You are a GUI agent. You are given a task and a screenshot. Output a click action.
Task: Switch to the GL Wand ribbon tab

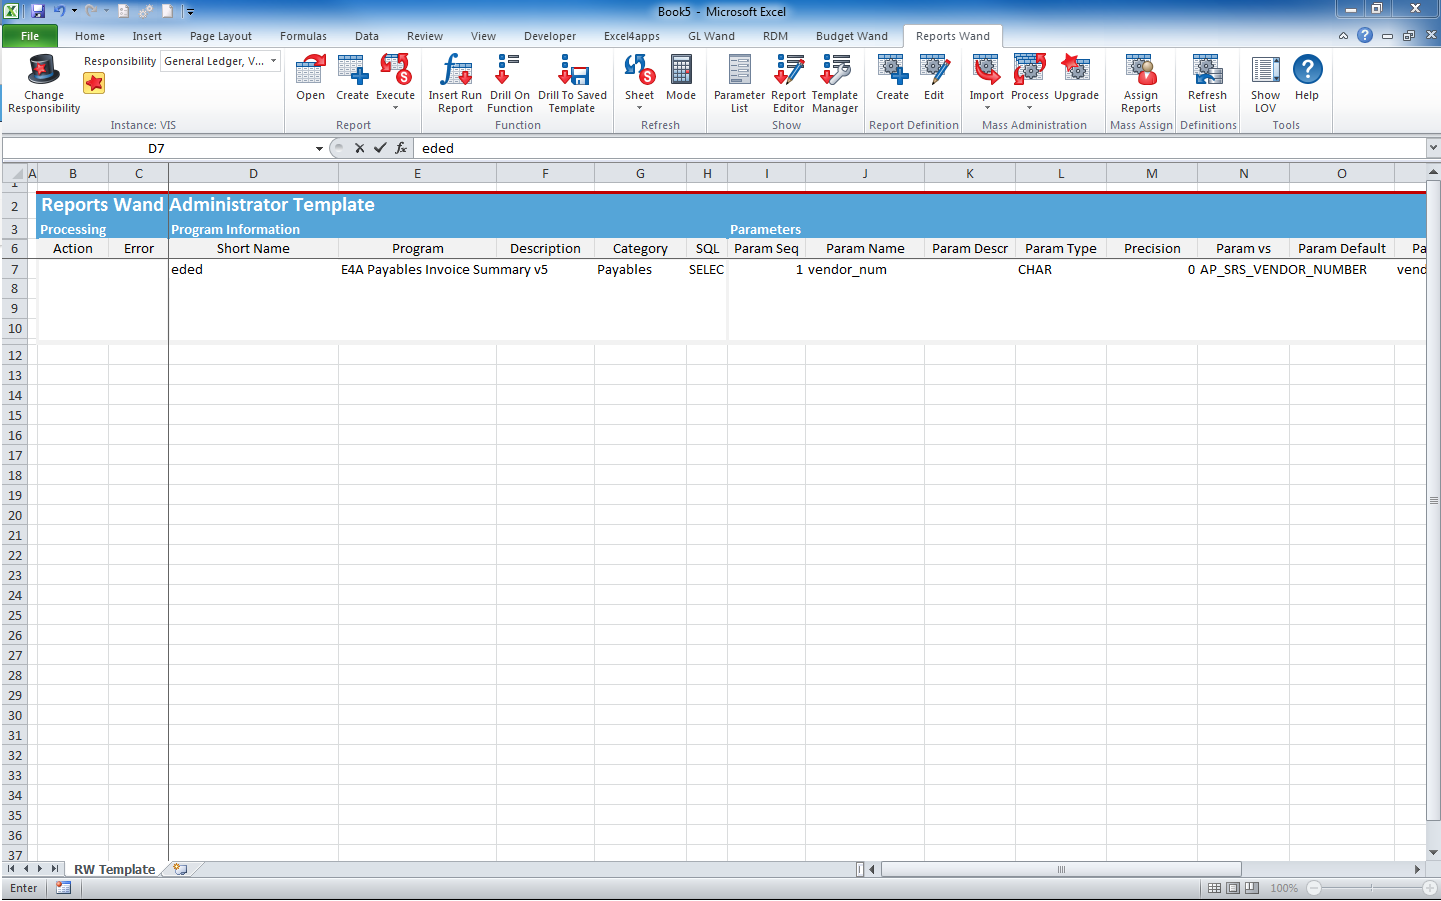coord(711,36)
